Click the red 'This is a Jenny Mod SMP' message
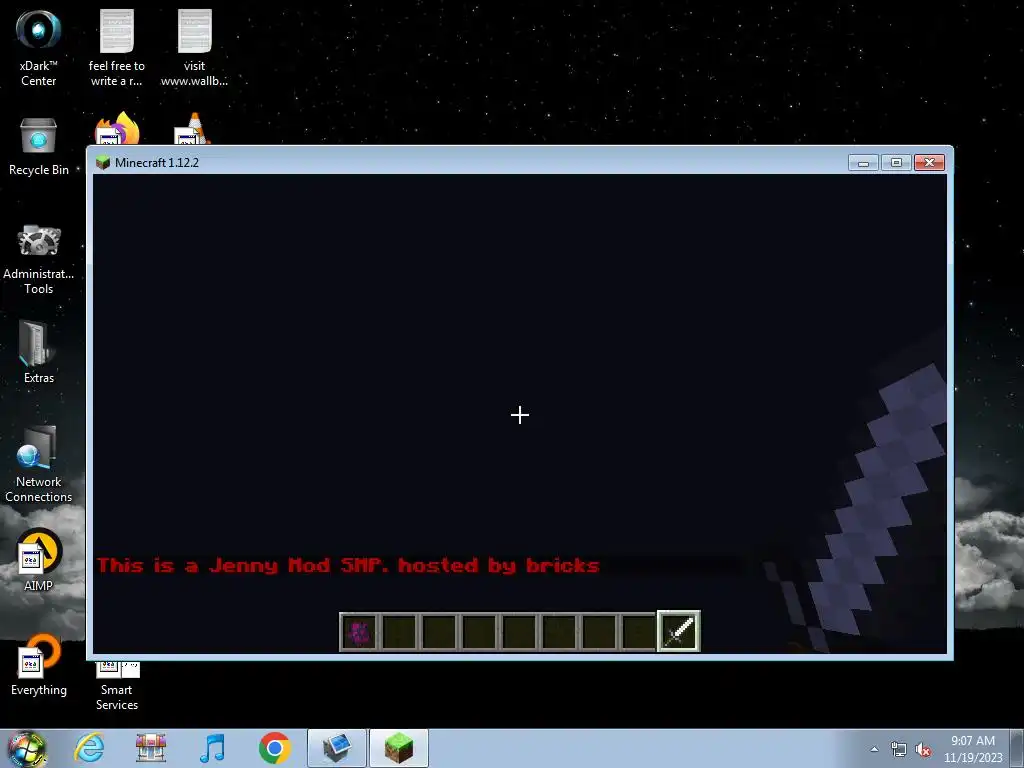 click(x=348, y=566)
